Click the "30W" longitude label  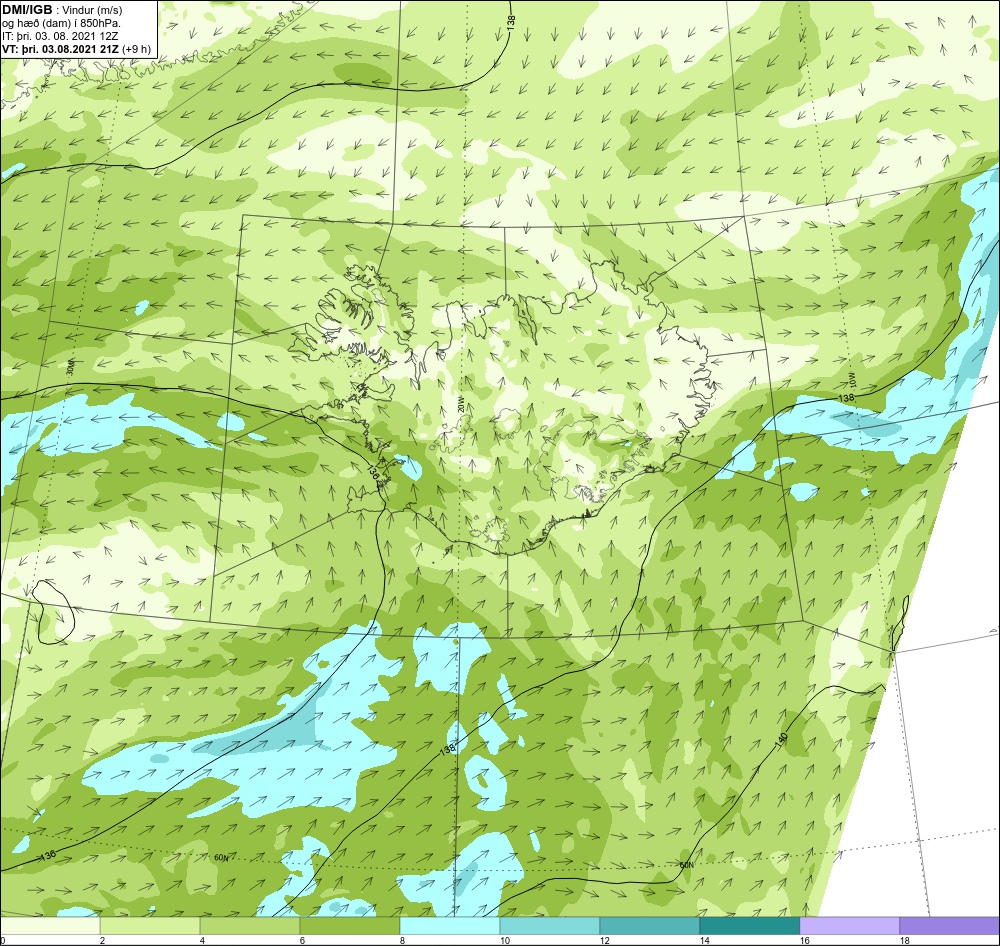70,368
